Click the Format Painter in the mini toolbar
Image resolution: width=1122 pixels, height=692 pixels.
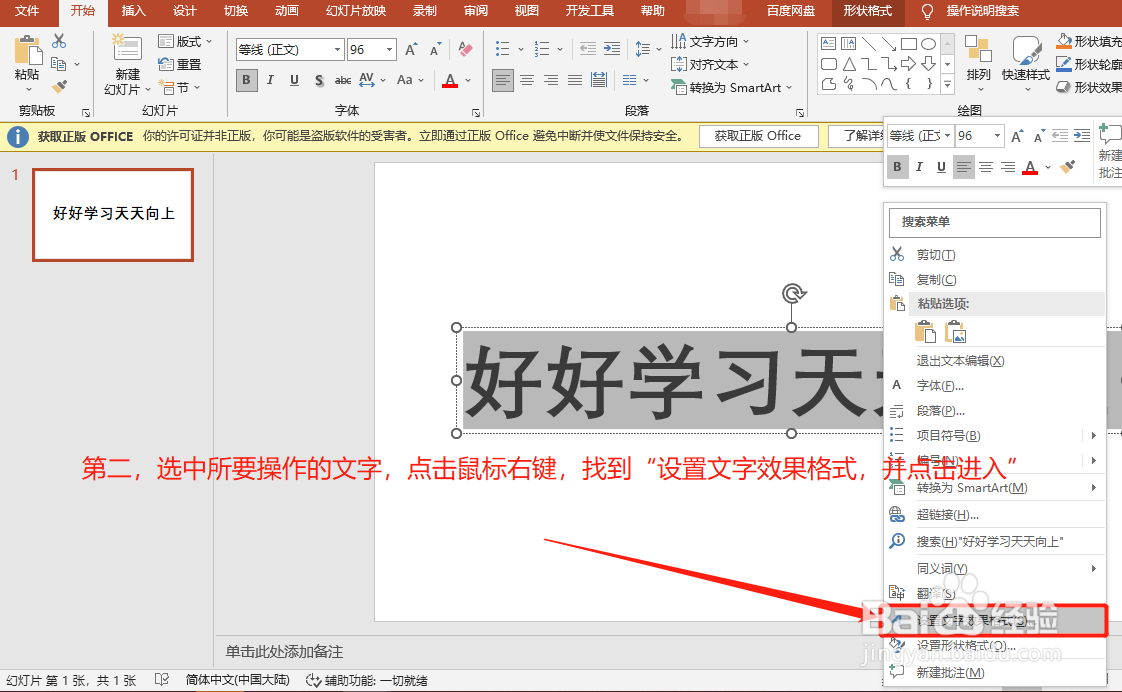(x=1067, y=167)
